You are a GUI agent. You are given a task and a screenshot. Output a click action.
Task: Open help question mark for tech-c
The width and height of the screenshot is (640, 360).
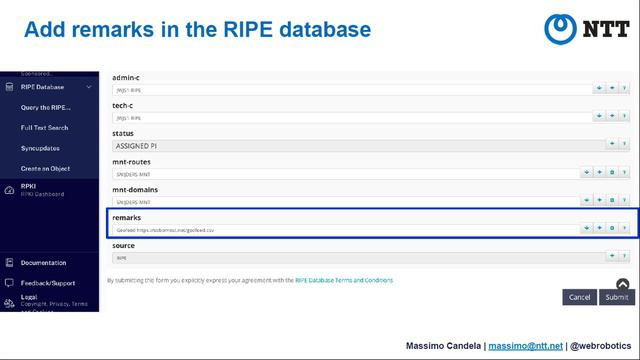624,116
